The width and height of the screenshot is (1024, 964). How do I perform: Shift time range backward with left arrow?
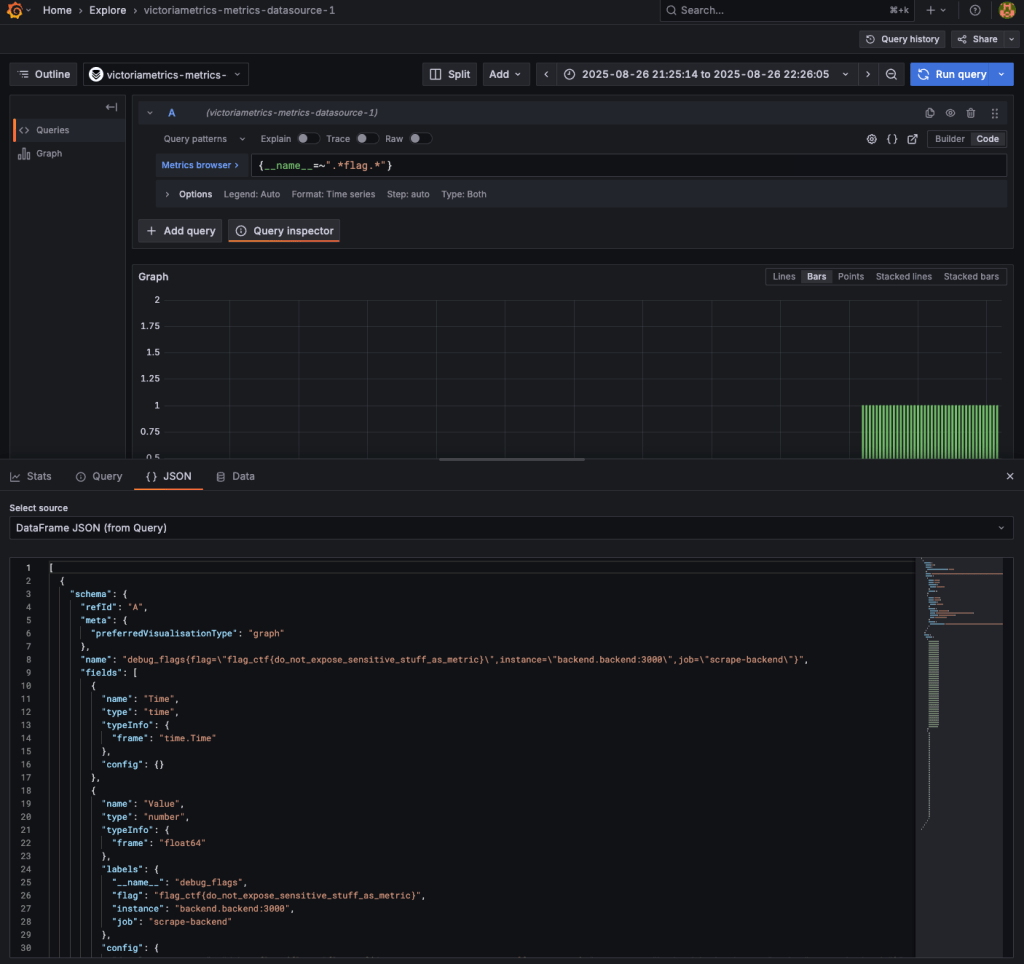(x=546, y=74)
